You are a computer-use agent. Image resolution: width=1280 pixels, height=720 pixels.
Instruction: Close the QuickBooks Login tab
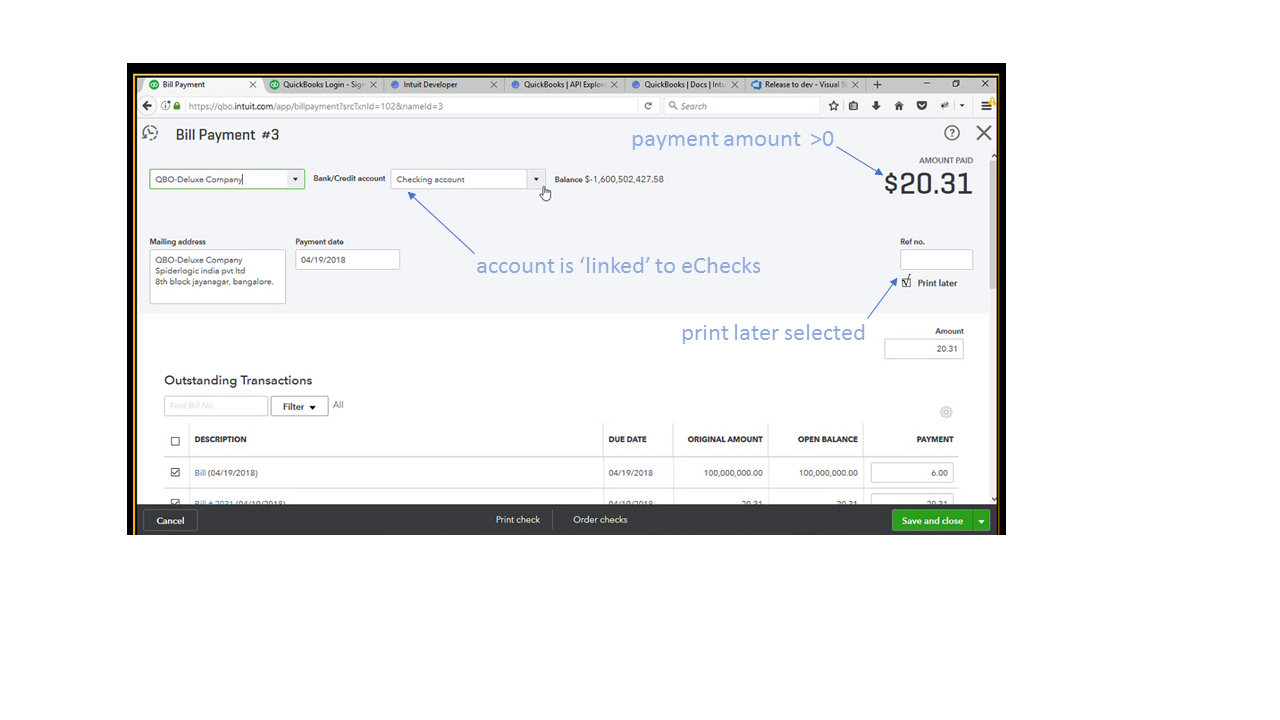(374, 85)
